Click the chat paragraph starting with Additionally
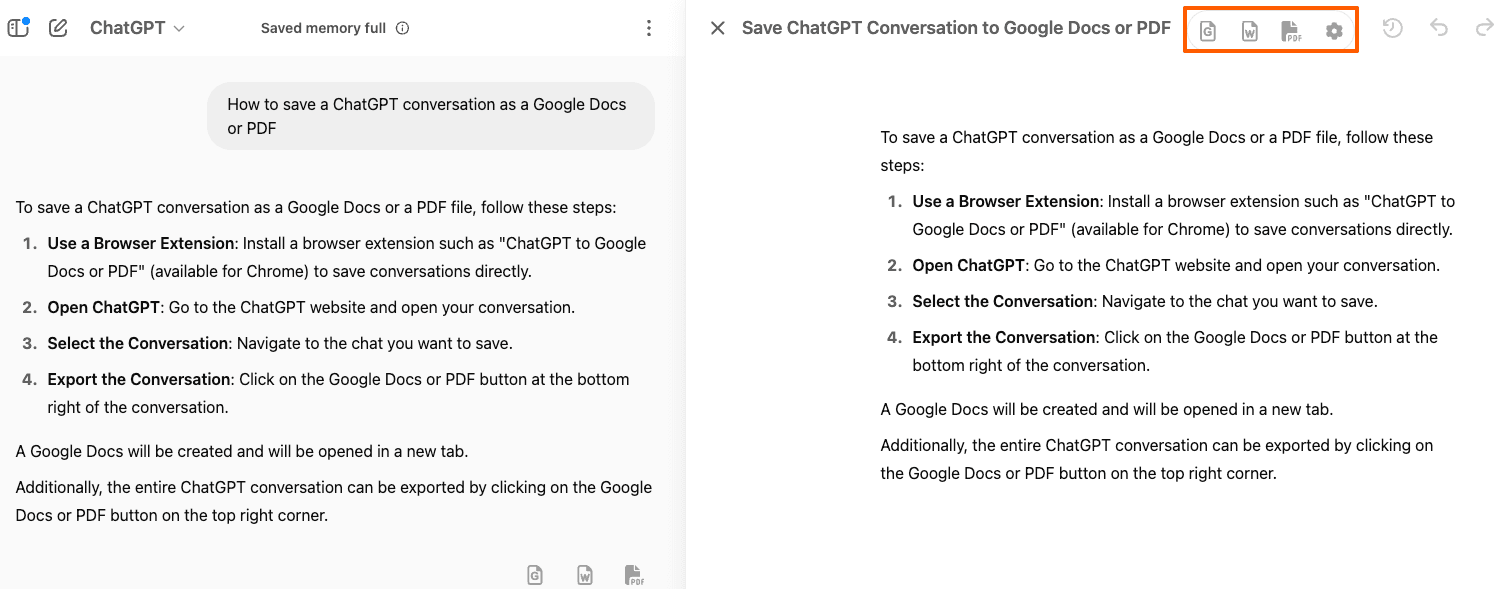 pos(334,501)
